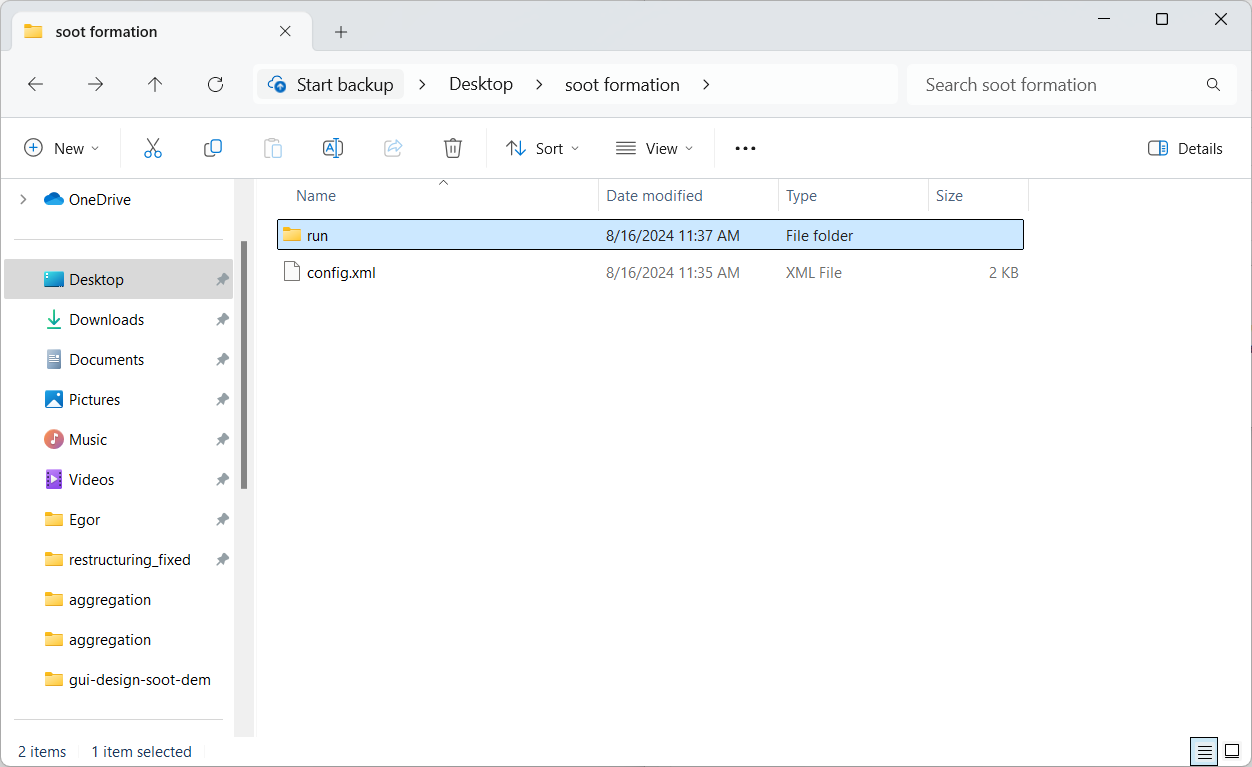Sort by Type column header
The height and width of the screenshot is (767, 1252).
802,196
